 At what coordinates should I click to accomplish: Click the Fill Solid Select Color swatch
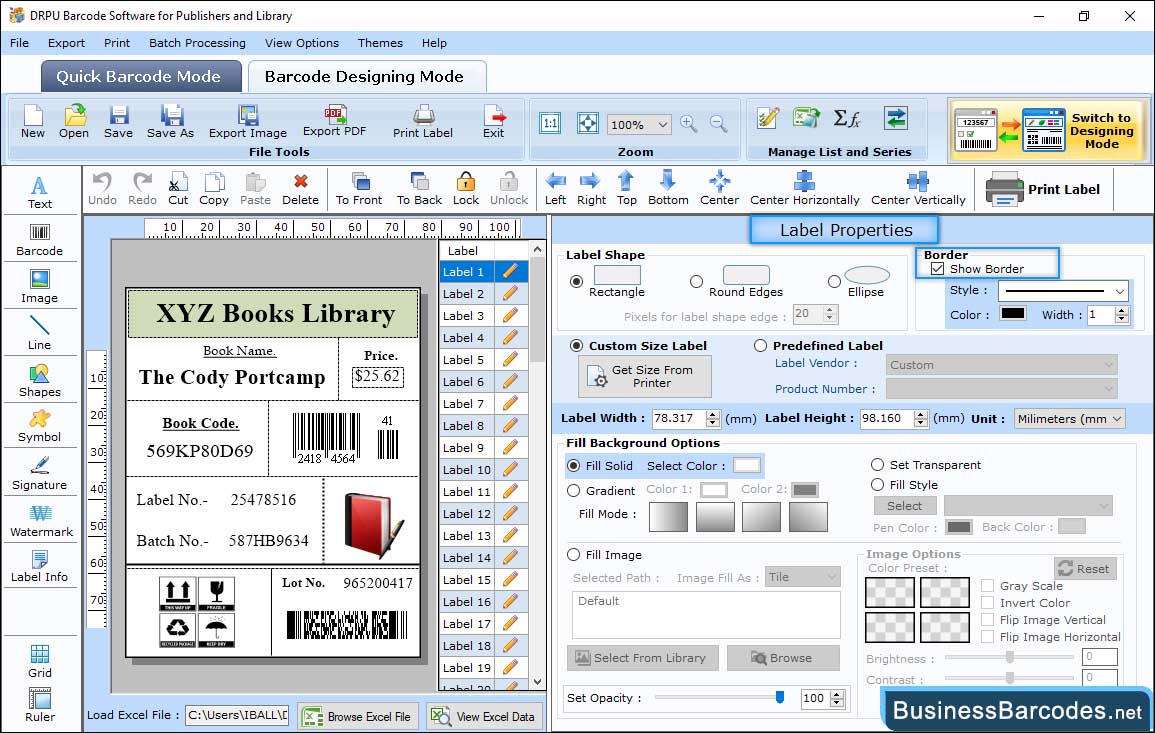pyautogui.click(x=746, y=466)
